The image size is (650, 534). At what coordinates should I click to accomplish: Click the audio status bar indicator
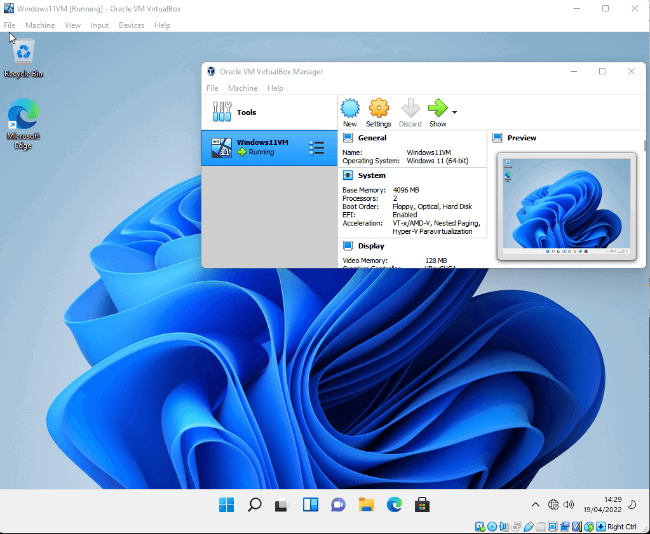(504, 527)
